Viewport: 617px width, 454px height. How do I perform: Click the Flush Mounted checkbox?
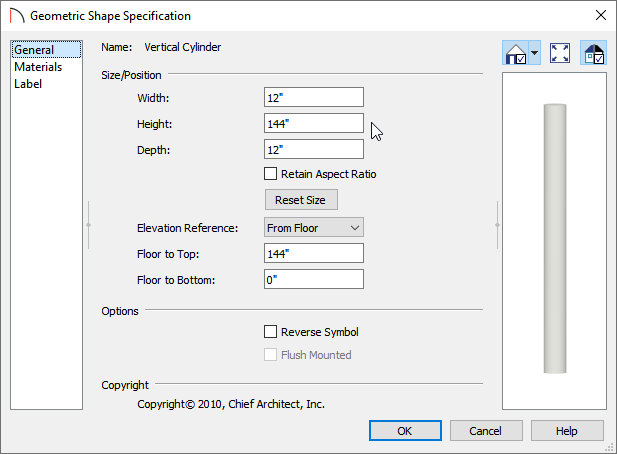270,354
